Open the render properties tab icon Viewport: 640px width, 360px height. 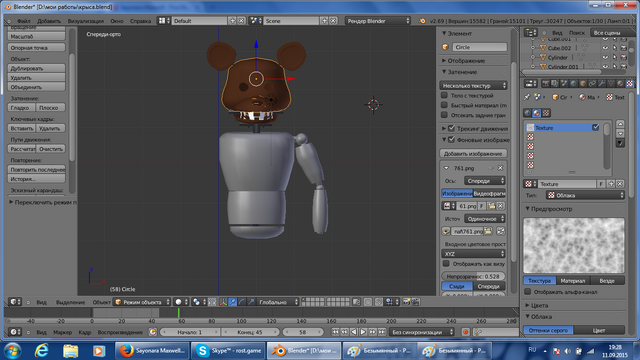click(x=546, y=84)
